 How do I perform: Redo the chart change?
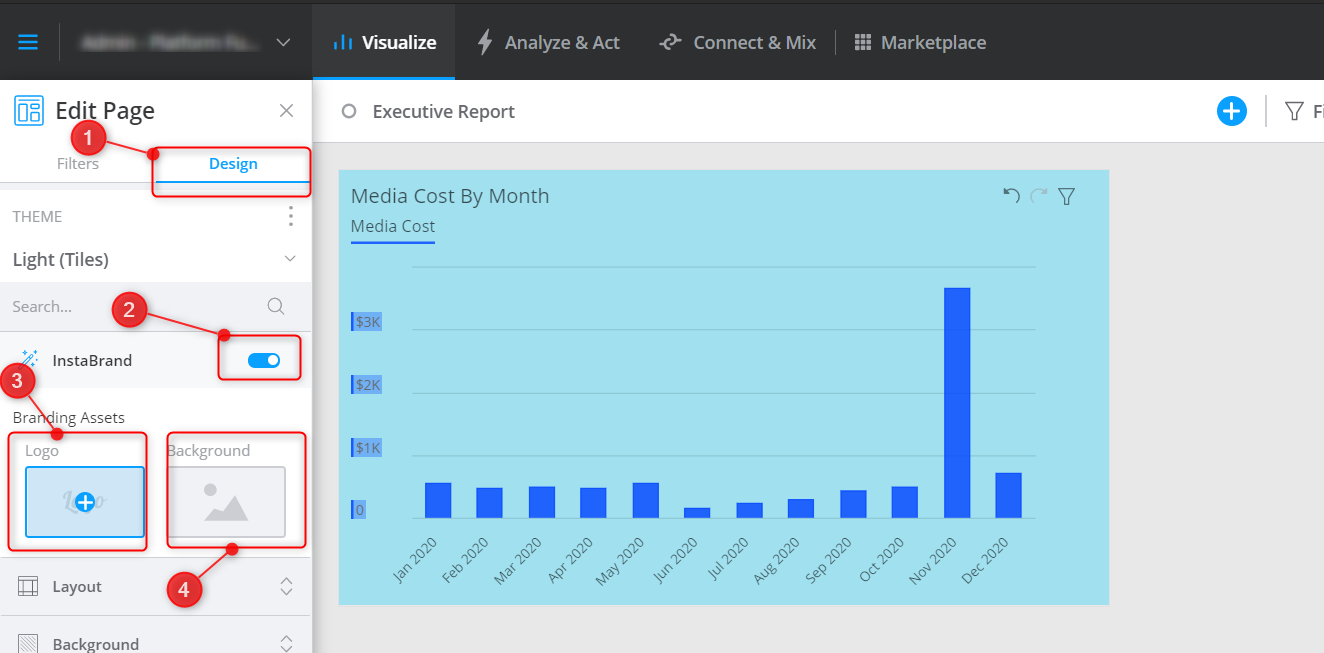tap(1037, 196)
